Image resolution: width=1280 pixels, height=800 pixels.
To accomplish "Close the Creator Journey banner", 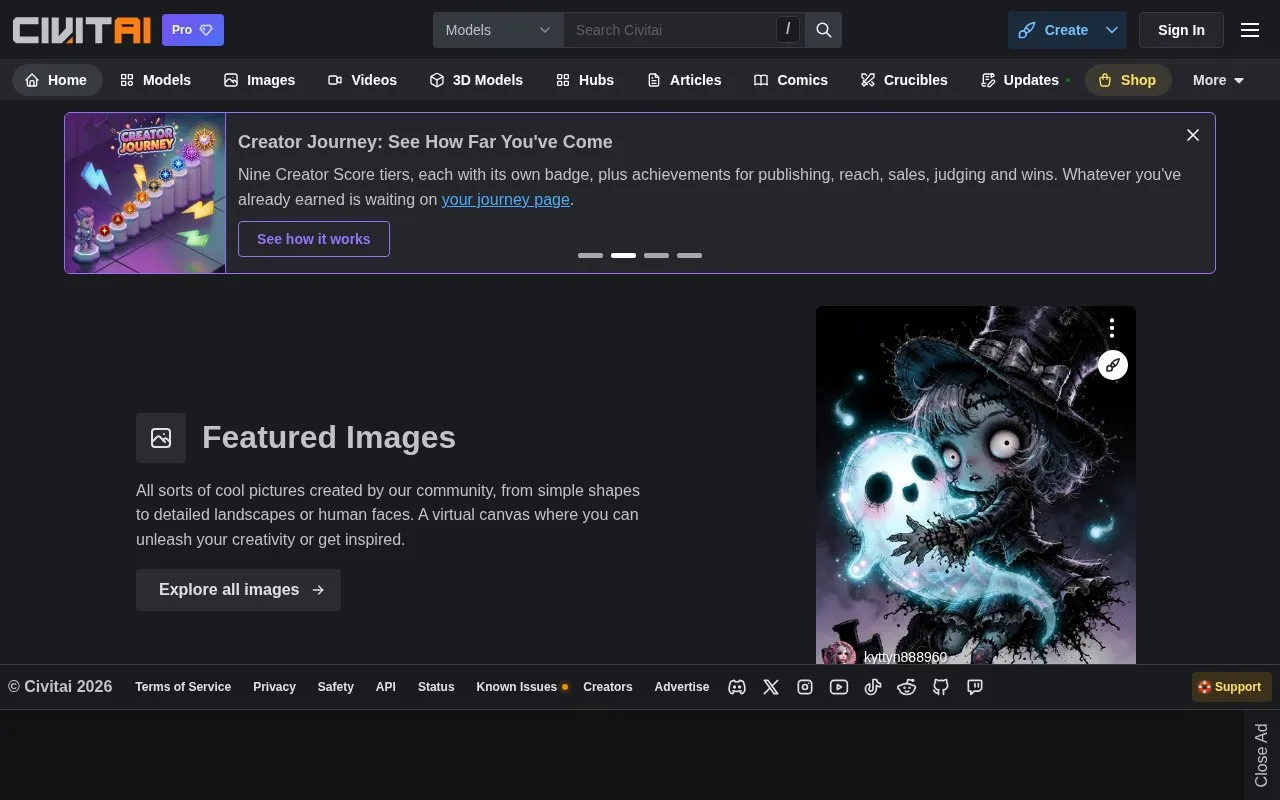I will (x=1193, y=135).
